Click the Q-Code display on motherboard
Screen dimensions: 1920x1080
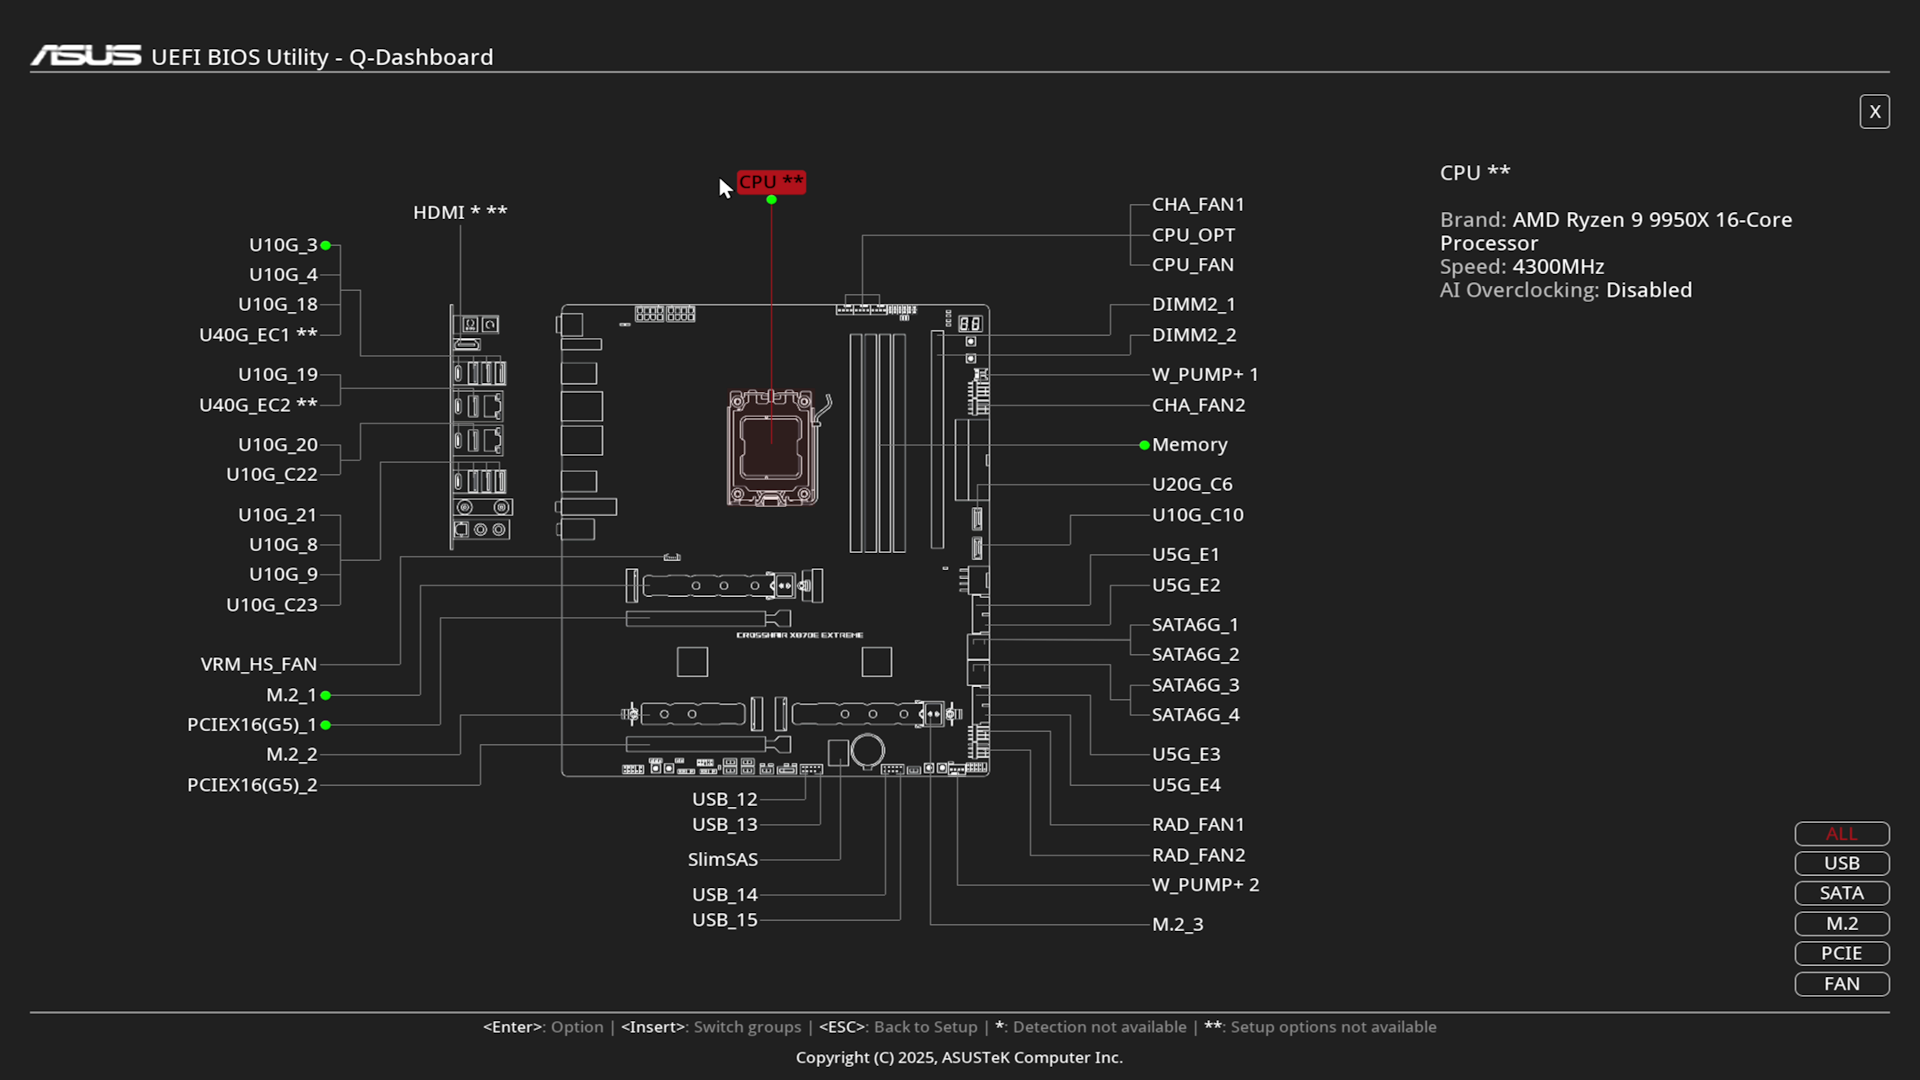click(970, 323)
